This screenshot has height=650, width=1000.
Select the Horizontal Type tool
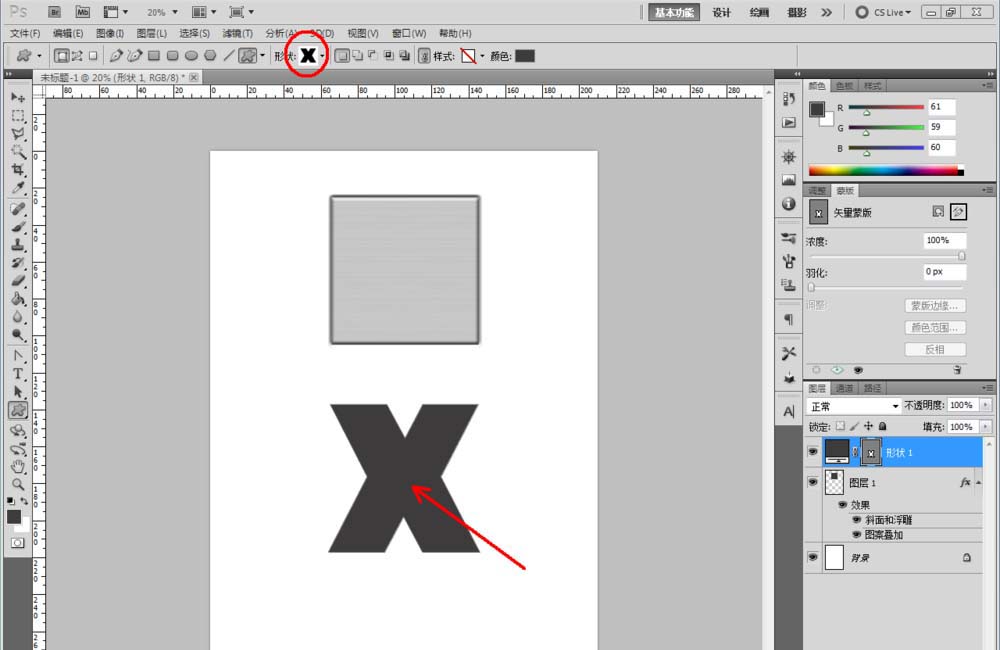18,374
